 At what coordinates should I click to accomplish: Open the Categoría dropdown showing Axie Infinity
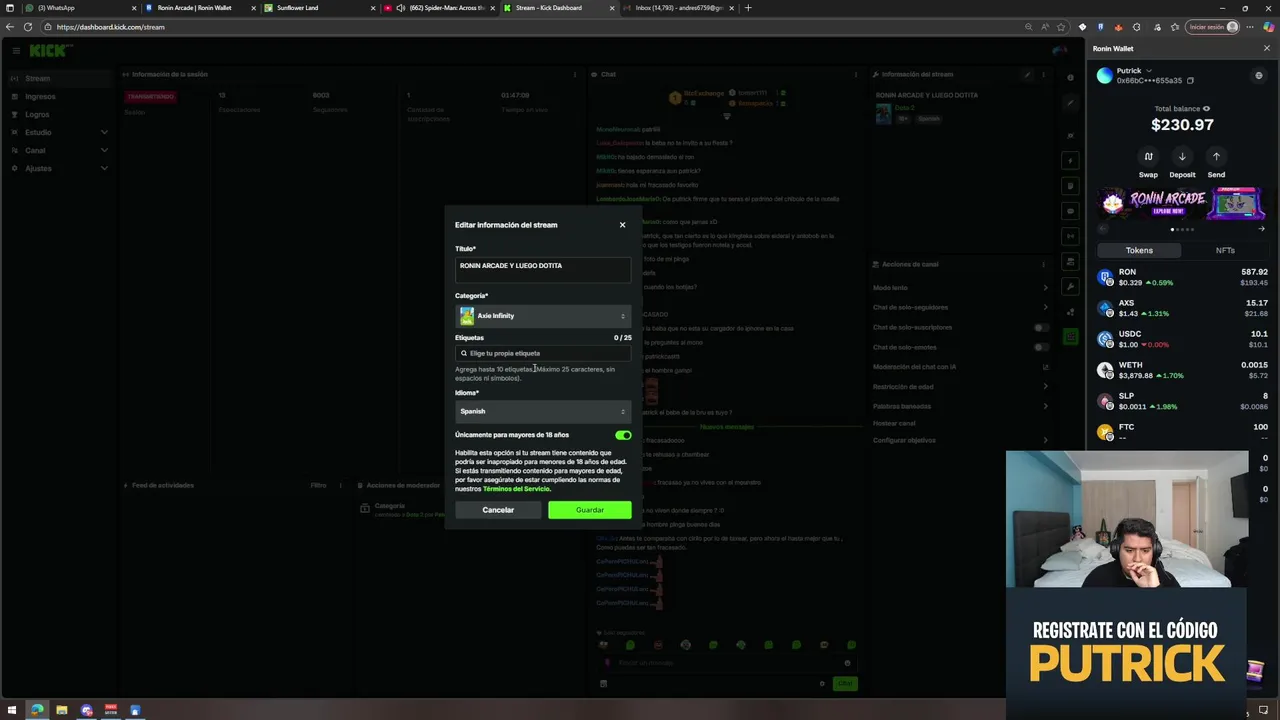[543, 316]
